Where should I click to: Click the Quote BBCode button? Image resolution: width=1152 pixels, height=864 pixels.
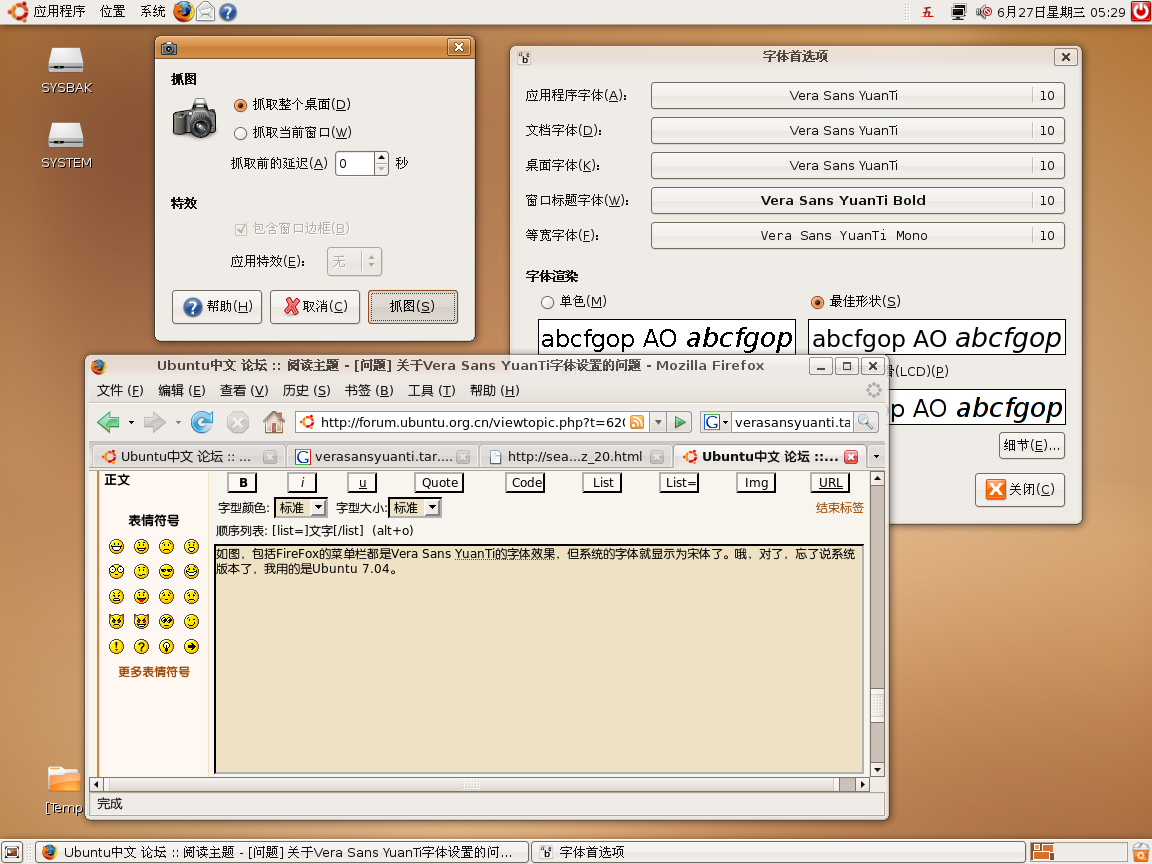[x=439, y=483]
